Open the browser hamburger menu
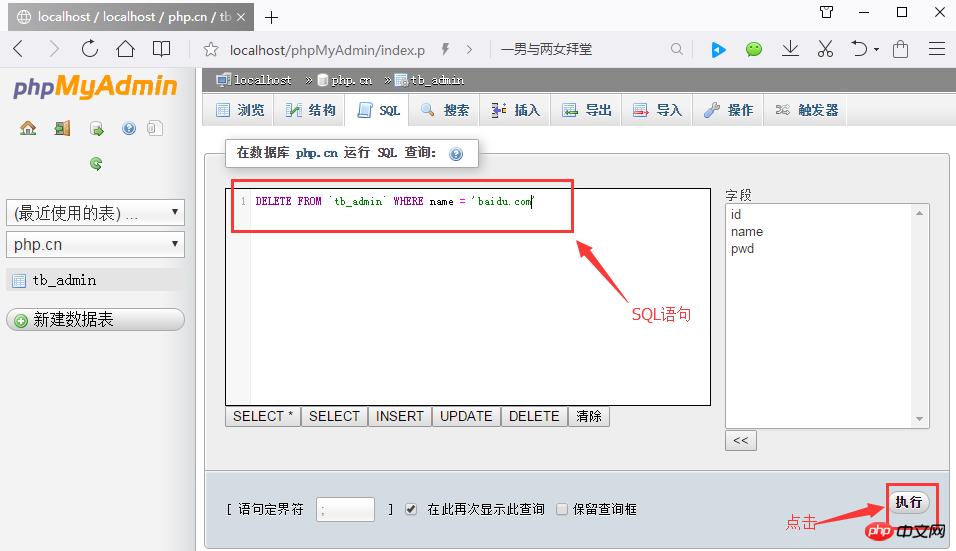Screen dimensions: 956x551 click(936, 49)
